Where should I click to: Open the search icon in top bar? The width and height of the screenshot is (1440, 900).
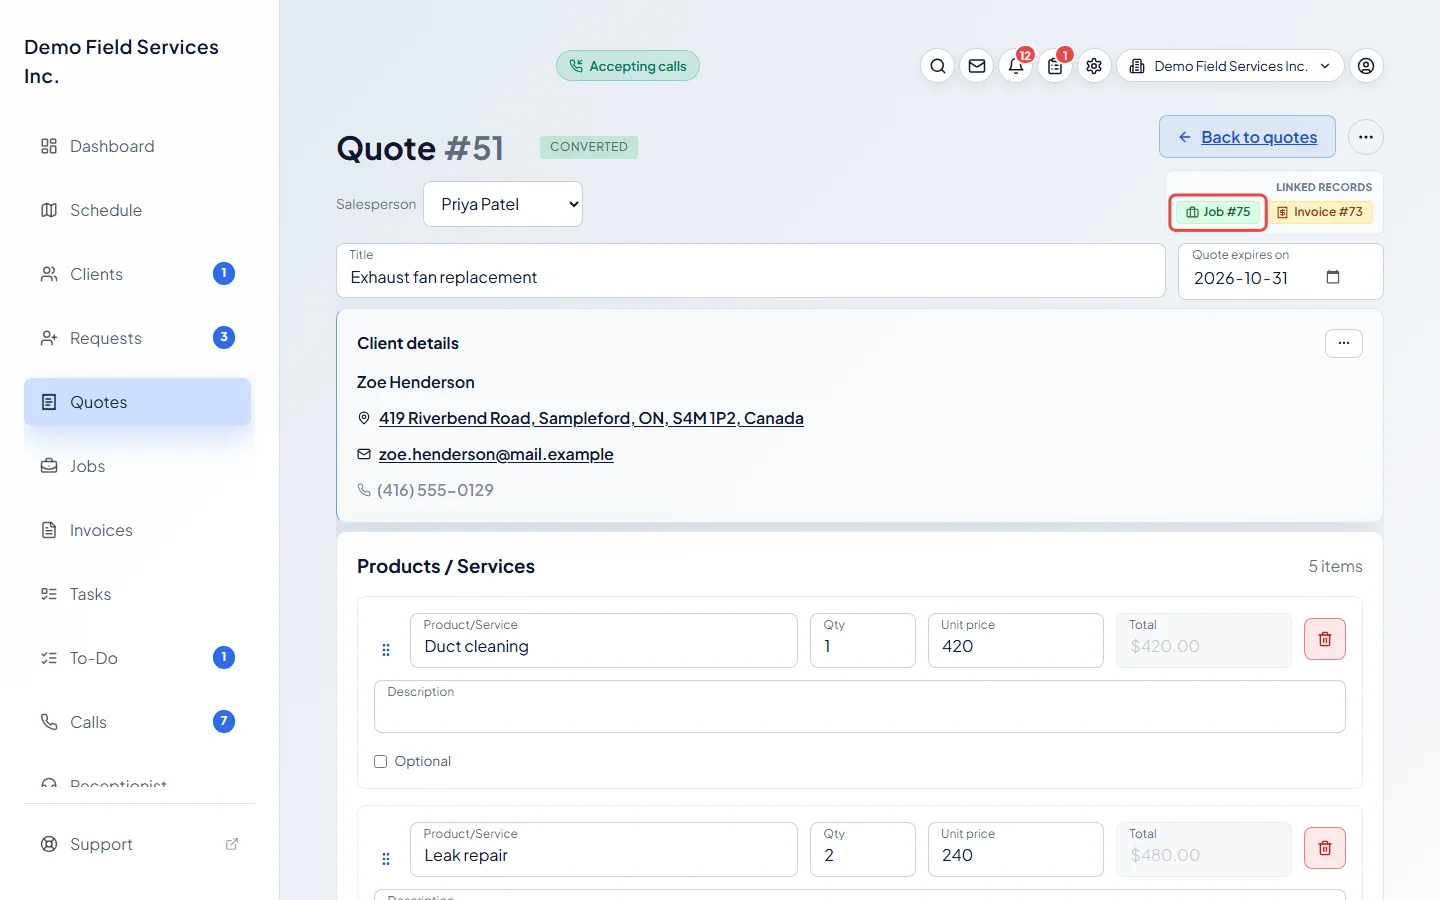[x=937, y=66]
